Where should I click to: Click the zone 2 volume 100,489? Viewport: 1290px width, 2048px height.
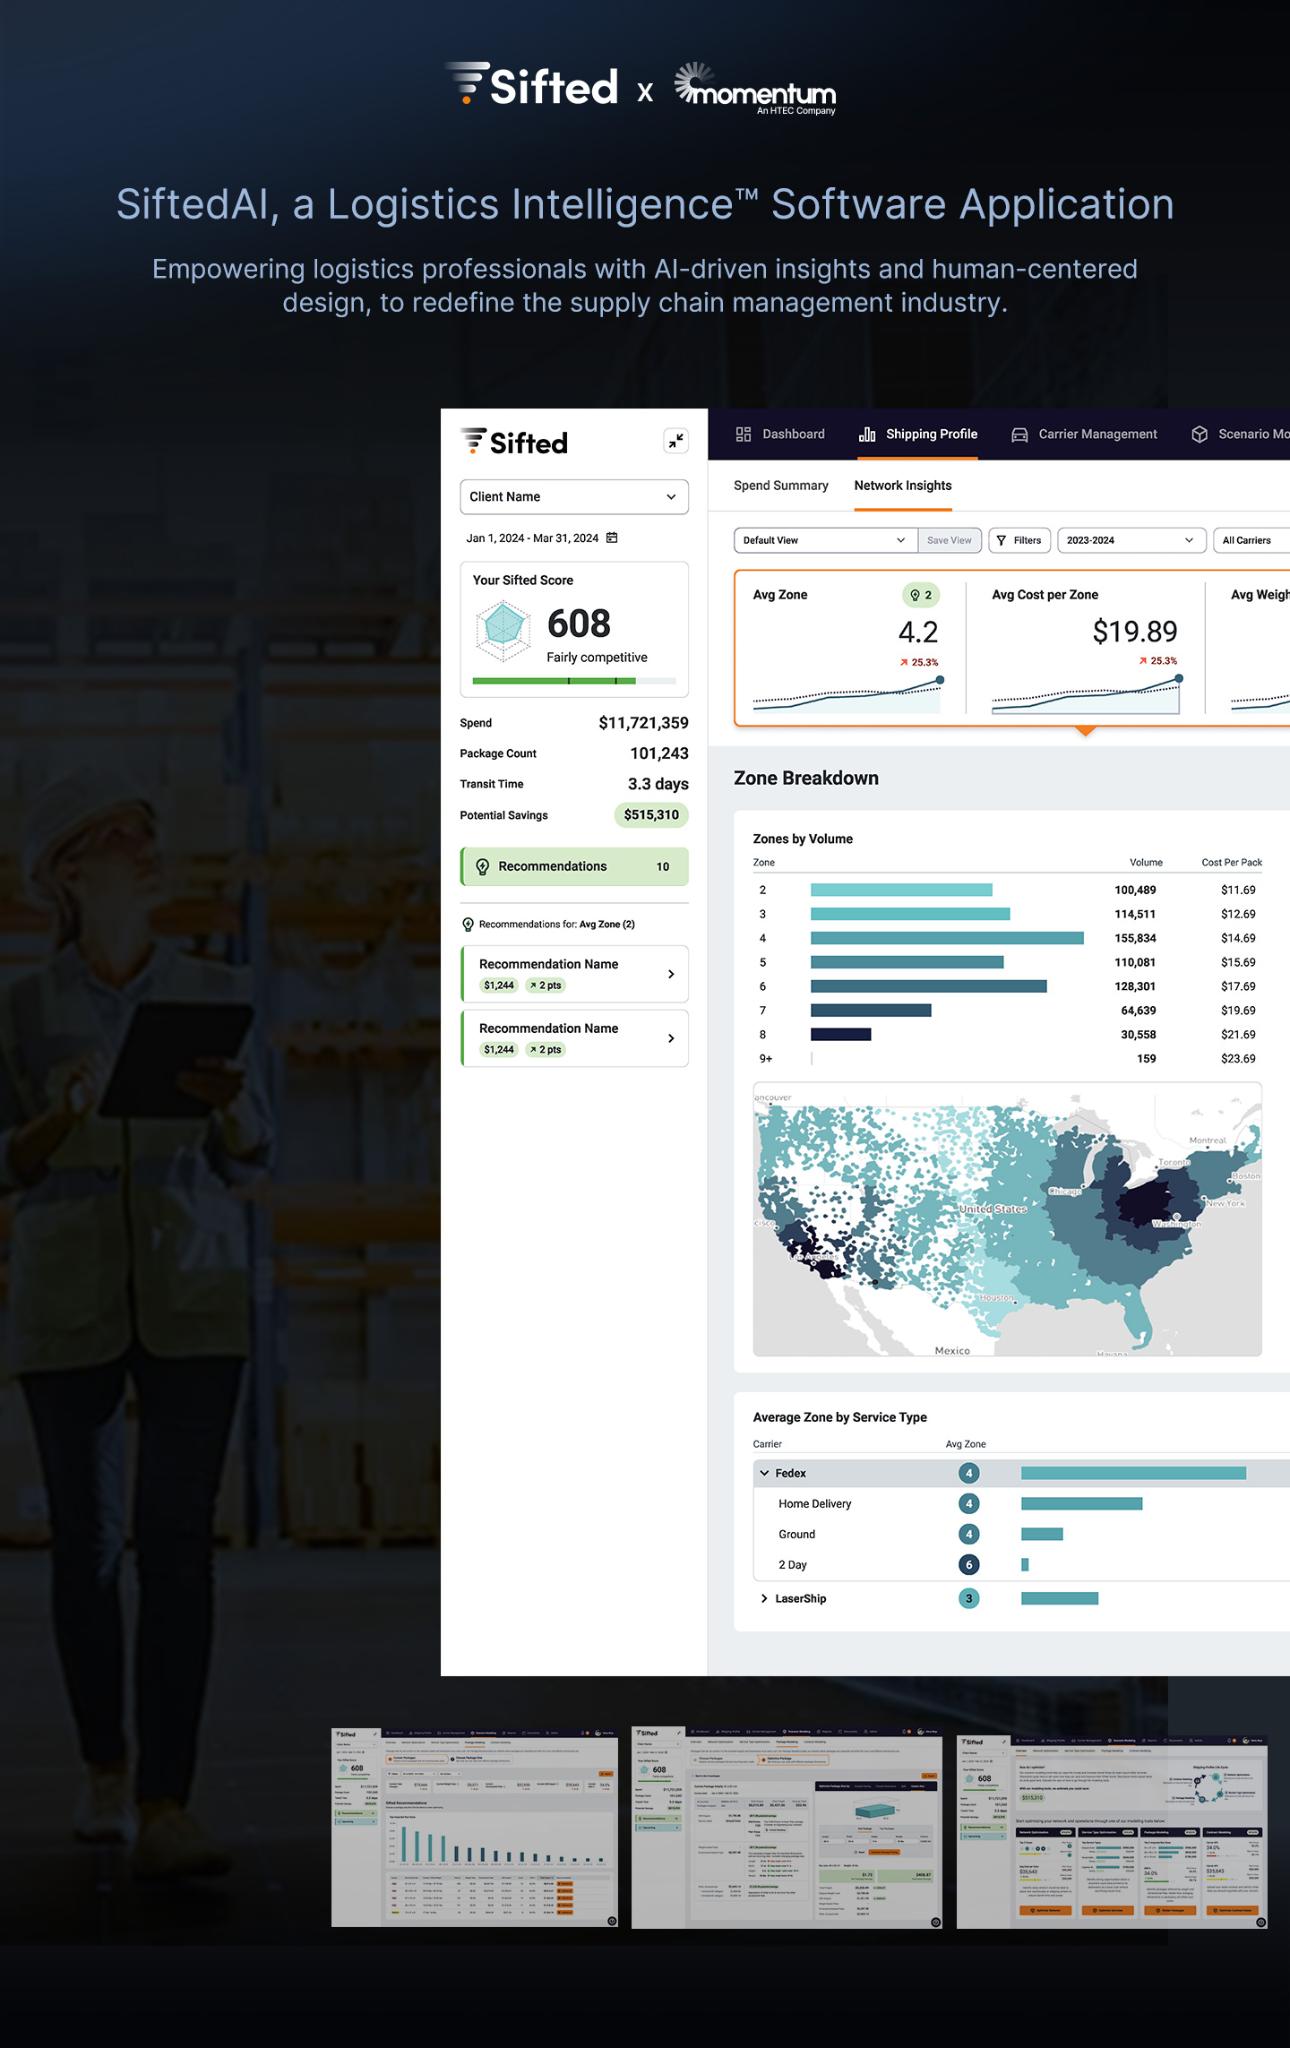click(1135, 890)
